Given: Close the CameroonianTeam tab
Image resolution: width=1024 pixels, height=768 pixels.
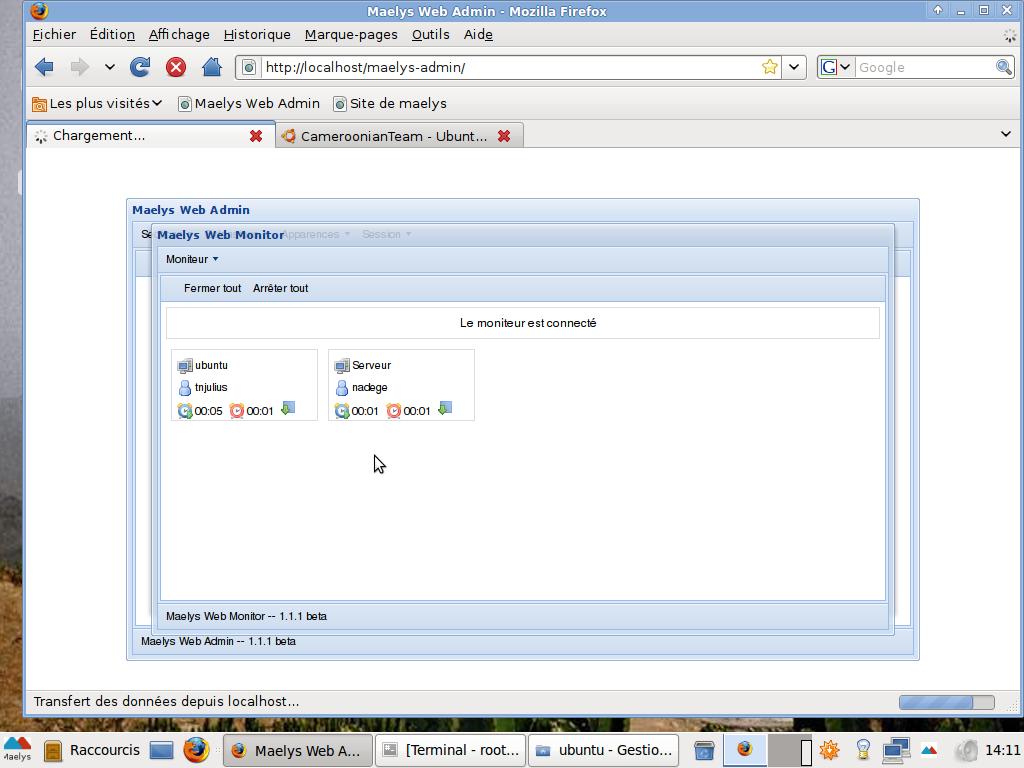Looking at the screenshot, I should click(x=504, y=136).
